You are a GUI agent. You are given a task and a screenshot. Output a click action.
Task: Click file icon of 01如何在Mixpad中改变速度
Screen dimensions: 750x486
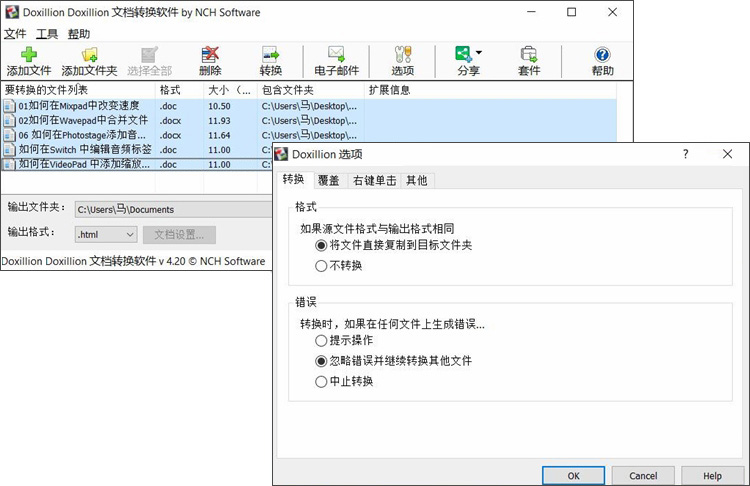click(x=9, y=106)
